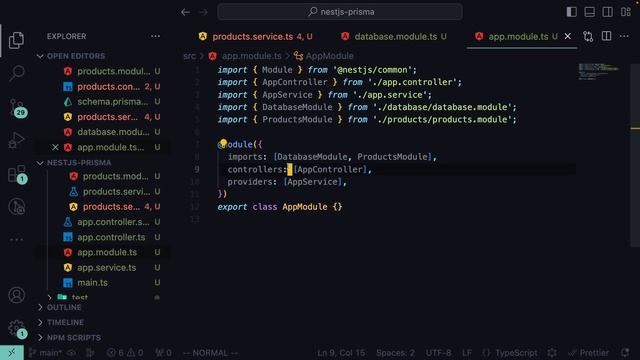Split the editor to the right
Screen dimensions: 640x360
(607, 36)
